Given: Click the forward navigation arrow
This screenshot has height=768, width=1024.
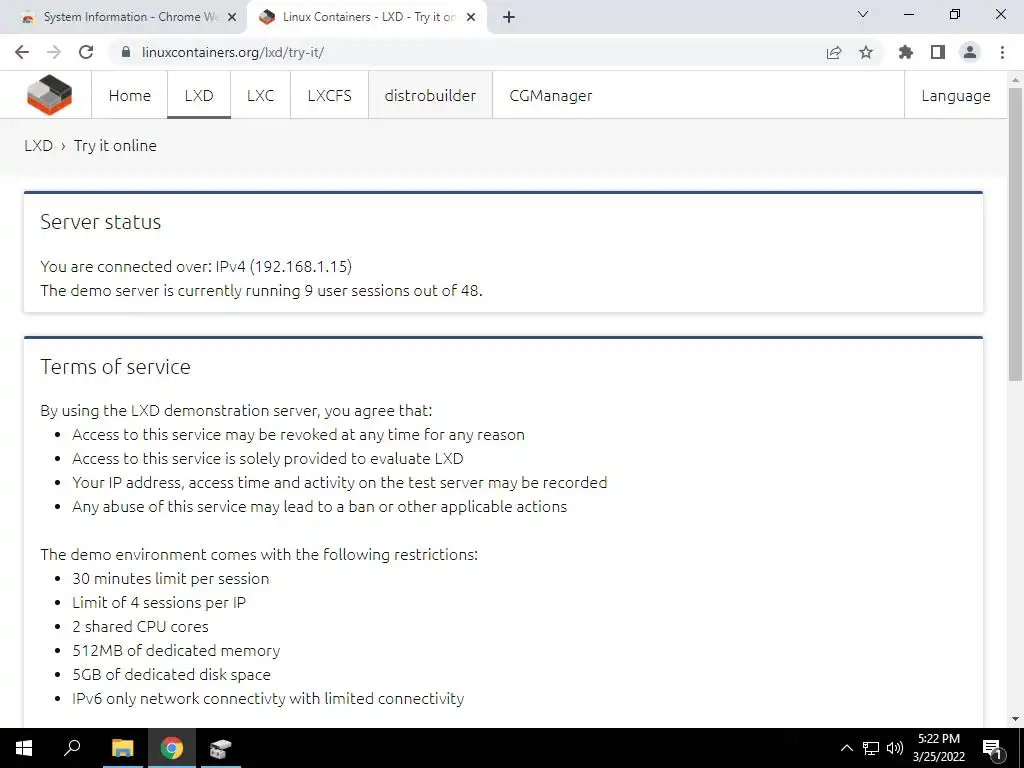Looking at the screenshot, I should click(x=54, y=52).
